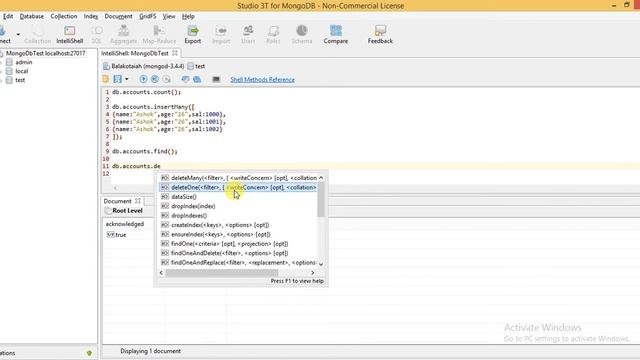Click the dark console icon in the shell toolbar
This screenshot has width=640, height=360.
pyautogui.click(x=216, y=79)
